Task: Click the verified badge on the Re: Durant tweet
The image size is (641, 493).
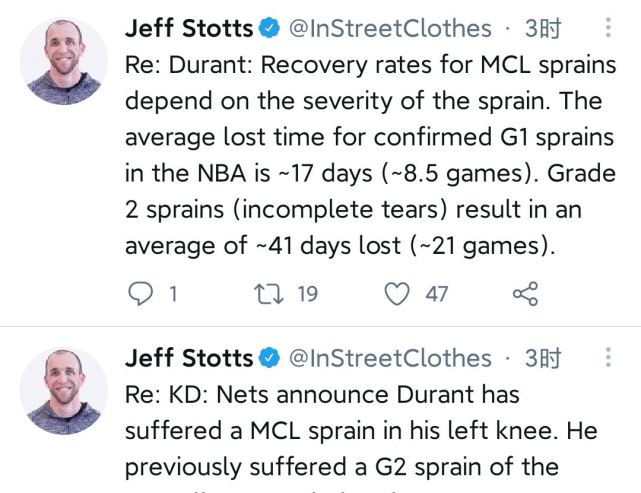Action: [x=270, y=29]
